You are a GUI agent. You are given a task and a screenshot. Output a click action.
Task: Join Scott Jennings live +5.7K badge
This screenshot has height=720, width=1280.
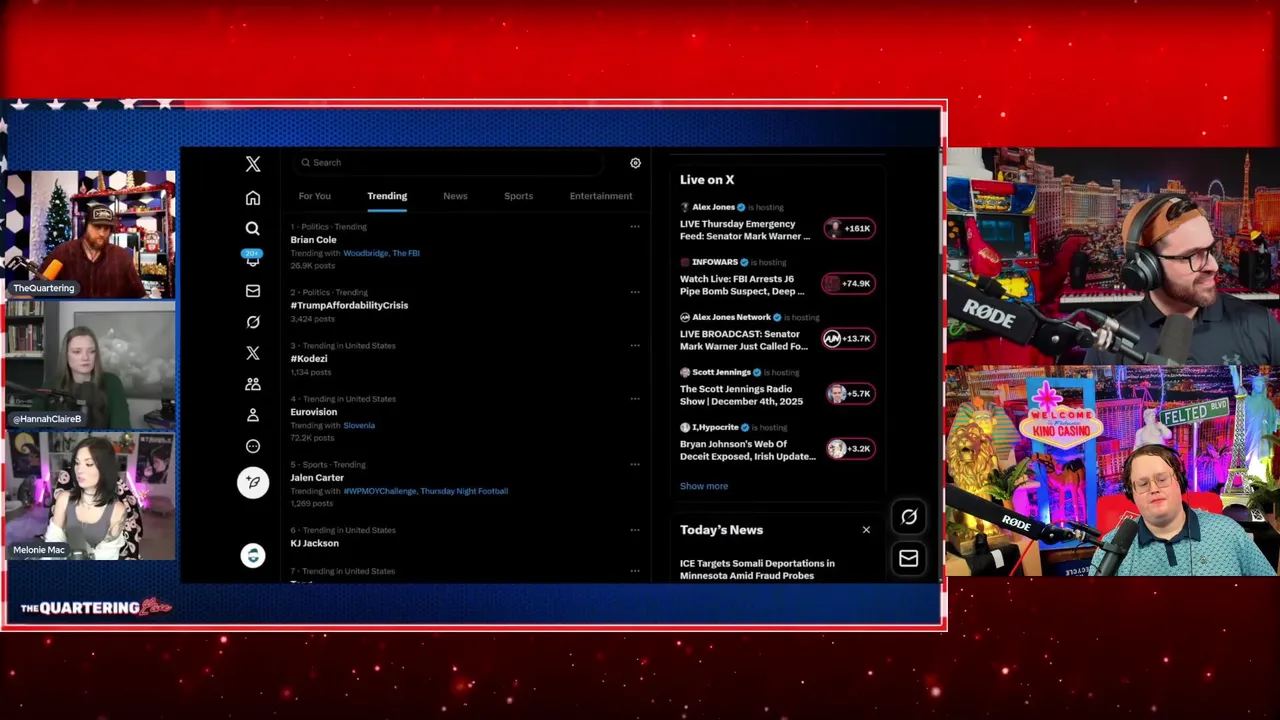[x=851, y=393]
